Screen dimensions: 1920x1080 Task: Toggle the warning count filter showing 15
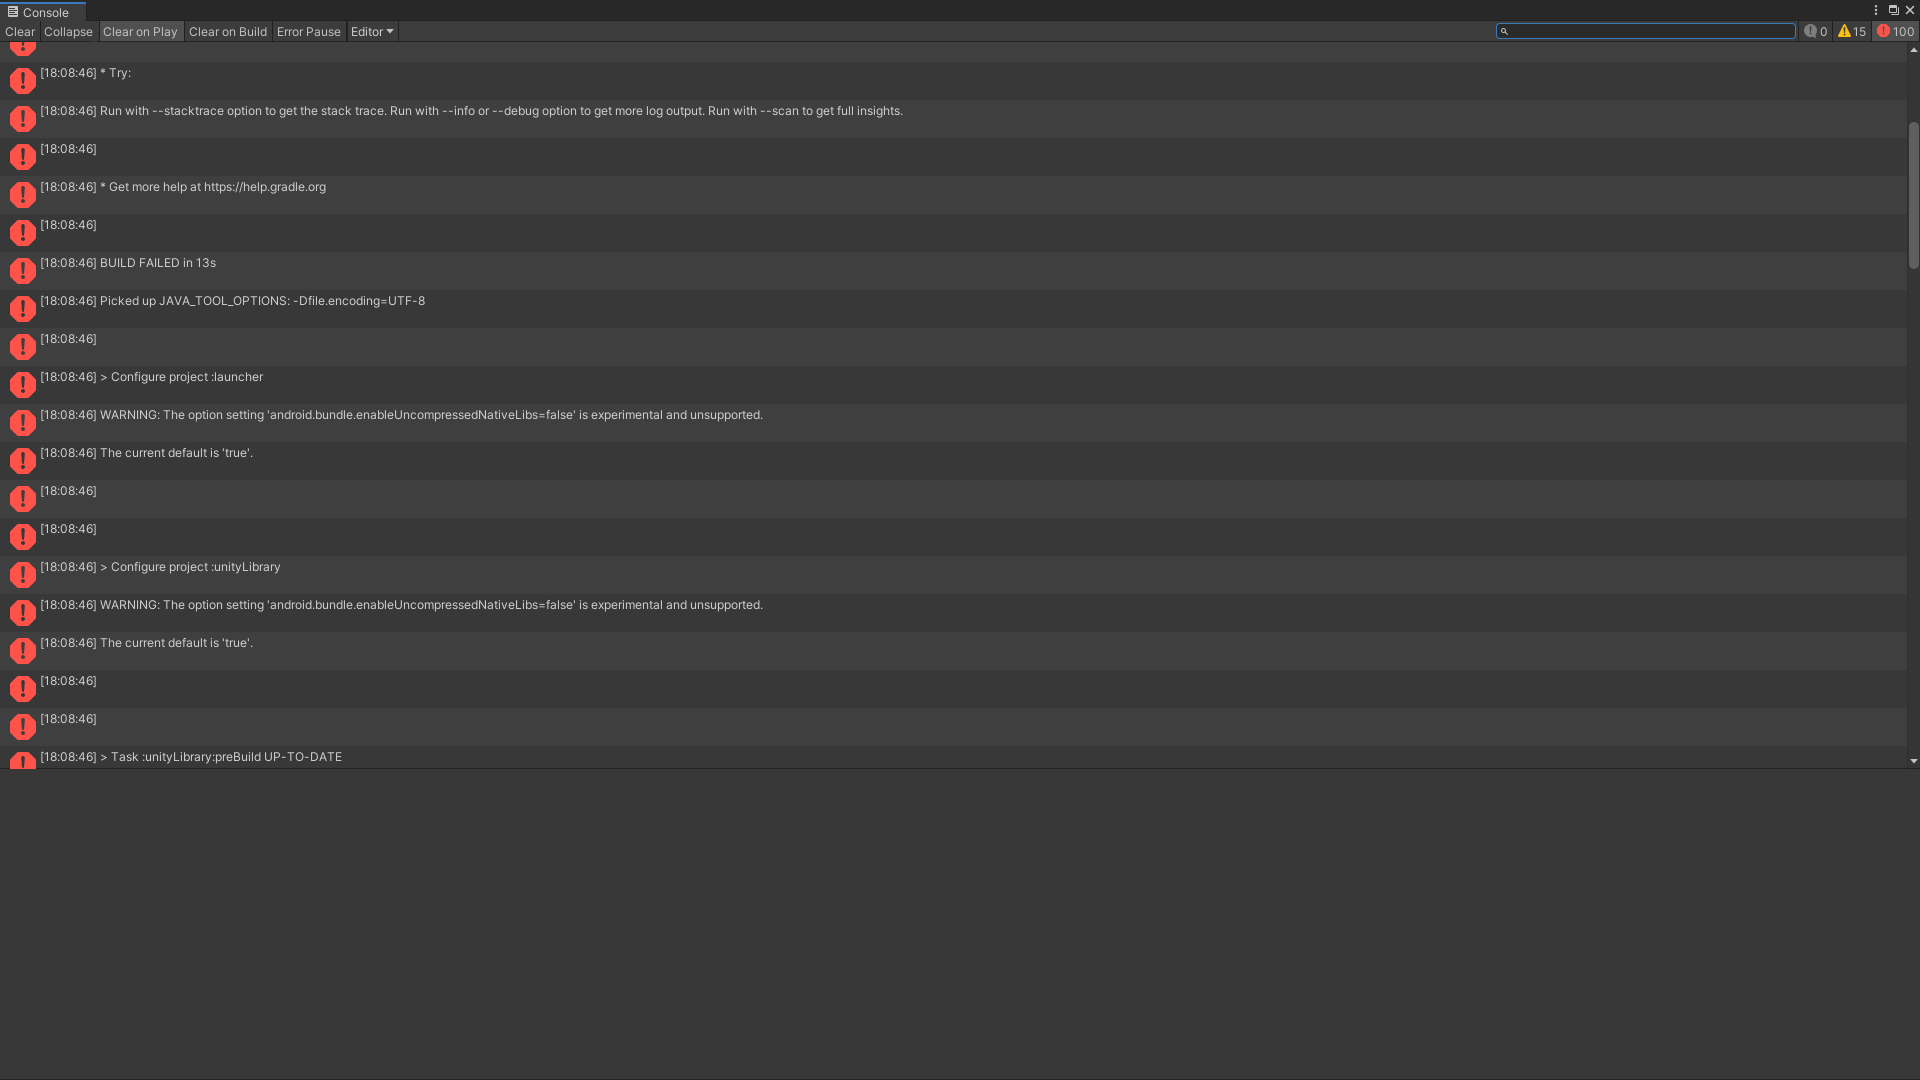[1852, 32]
